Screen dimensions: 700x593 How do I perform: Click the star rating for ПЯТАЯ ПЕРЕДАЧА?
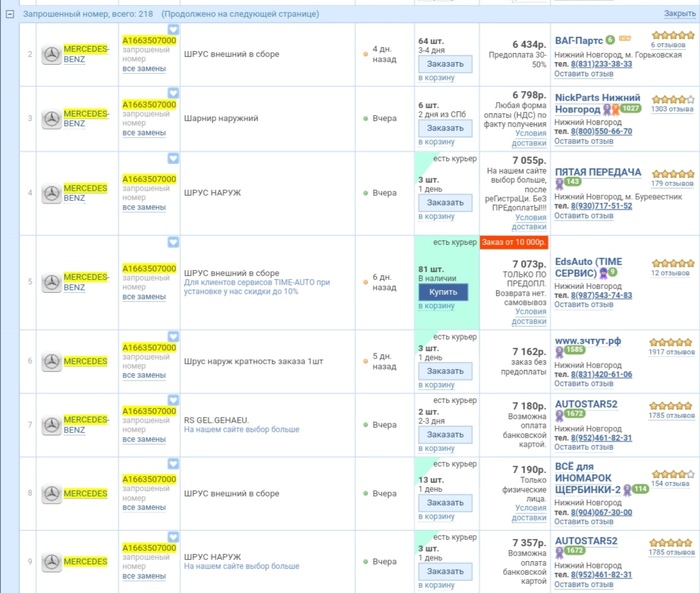(x=673, y=174)
